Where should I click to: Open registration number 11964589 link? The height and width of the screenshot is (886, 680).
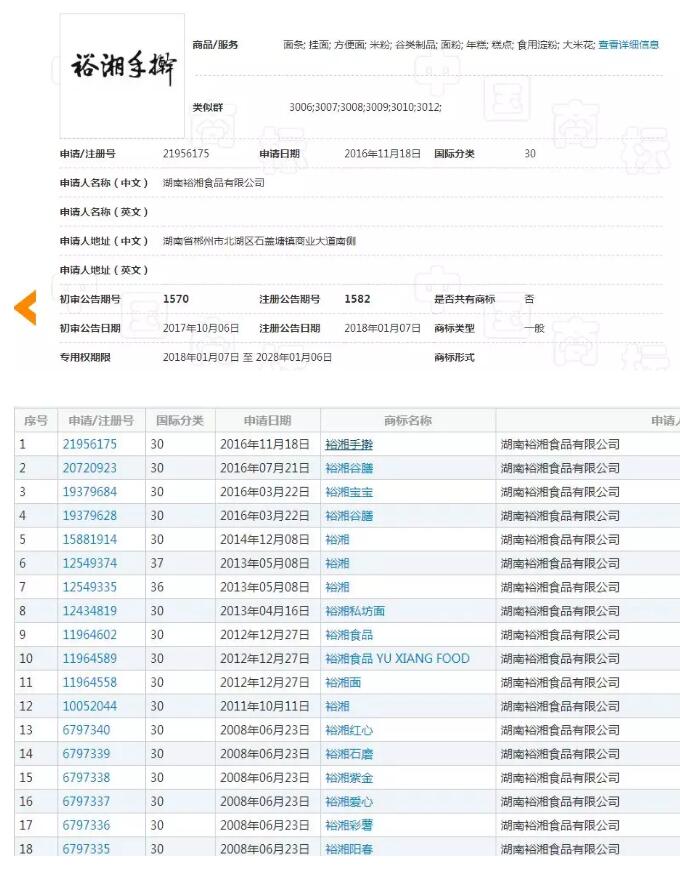[x=89, y=658]
